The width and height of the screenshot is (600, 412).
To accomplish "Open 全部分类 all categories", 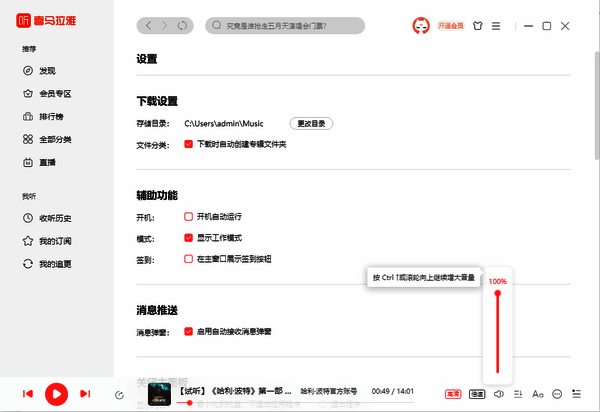I will pos(47,140).
